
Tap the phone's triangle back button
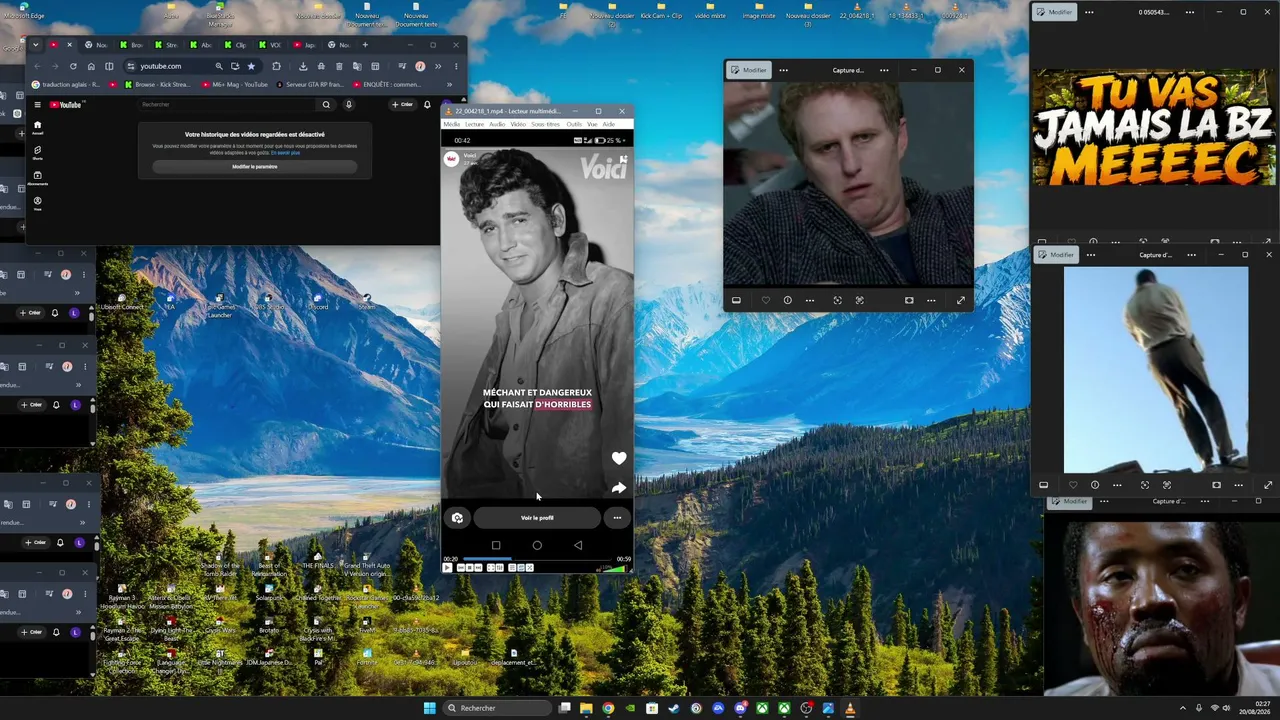(x=578, y=546)
